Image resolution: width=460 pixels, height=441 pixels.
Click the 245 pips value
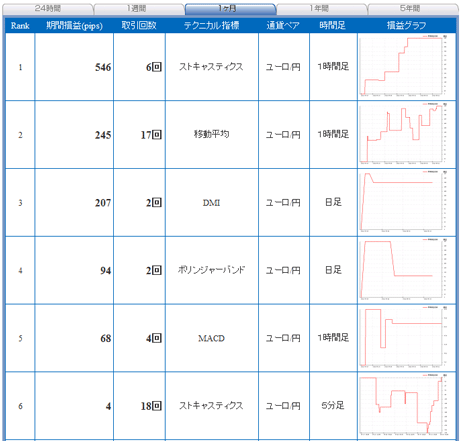[103, 135]
